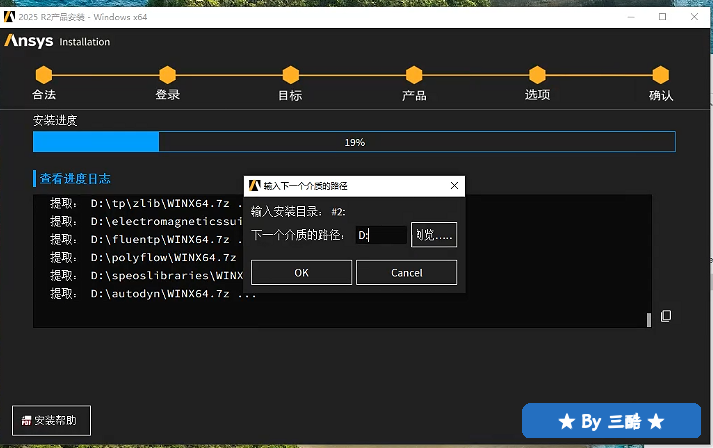Select log line D:\fluentp\WINX64.7z
Viewport: 713px width, 448px height.
click(x=146, y=239)
